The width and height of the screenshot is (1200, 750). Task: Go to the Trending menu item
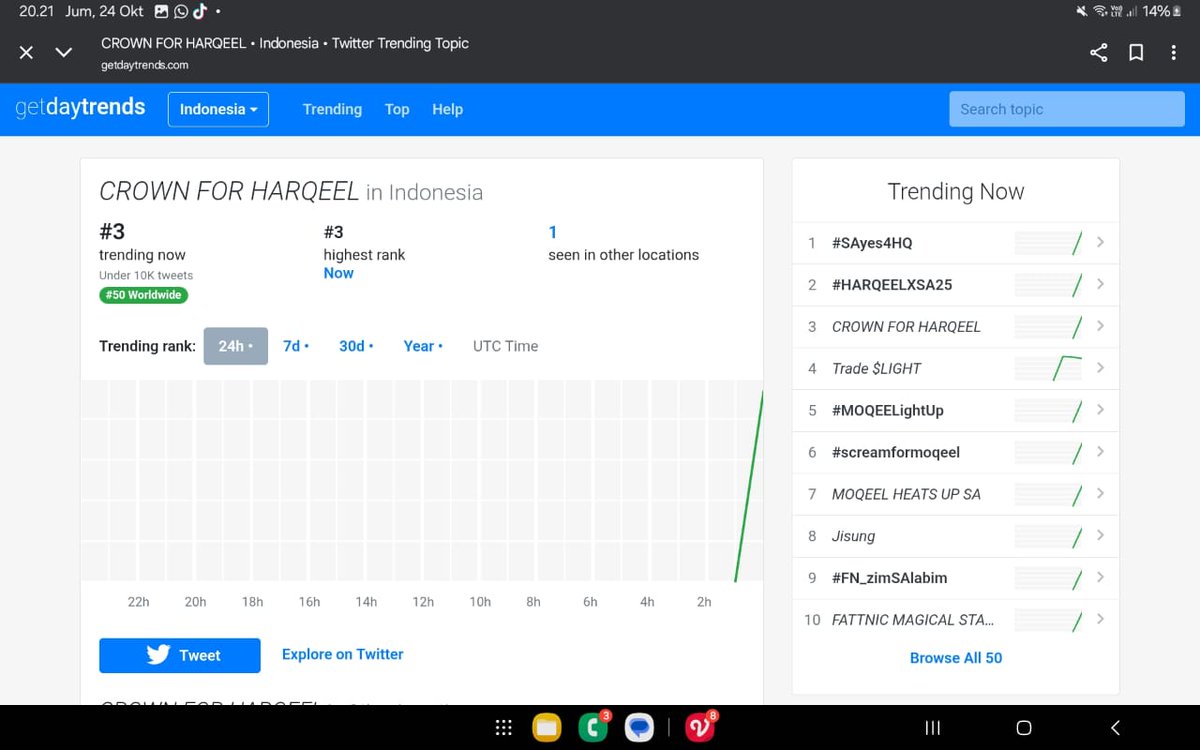[332, 109]
